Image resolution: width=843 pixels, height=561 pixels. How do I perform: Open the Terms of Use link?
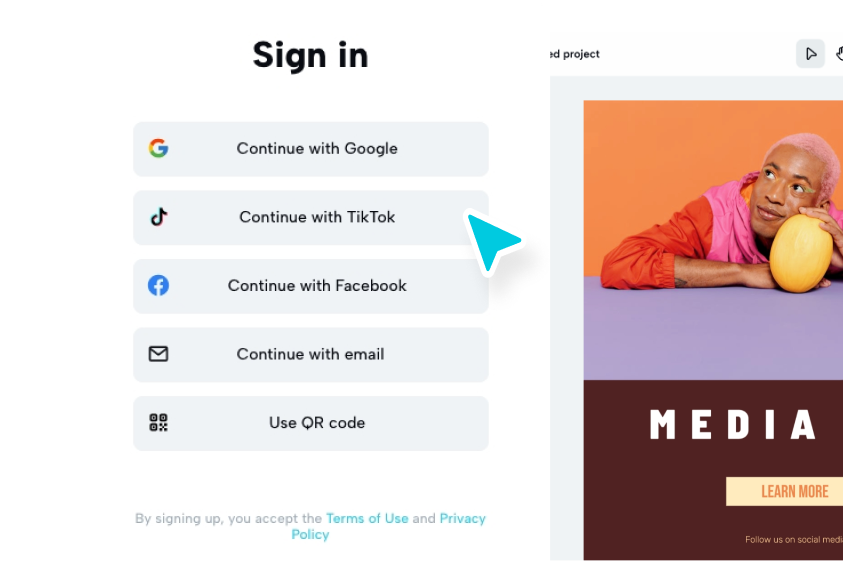tap(367, 519)
